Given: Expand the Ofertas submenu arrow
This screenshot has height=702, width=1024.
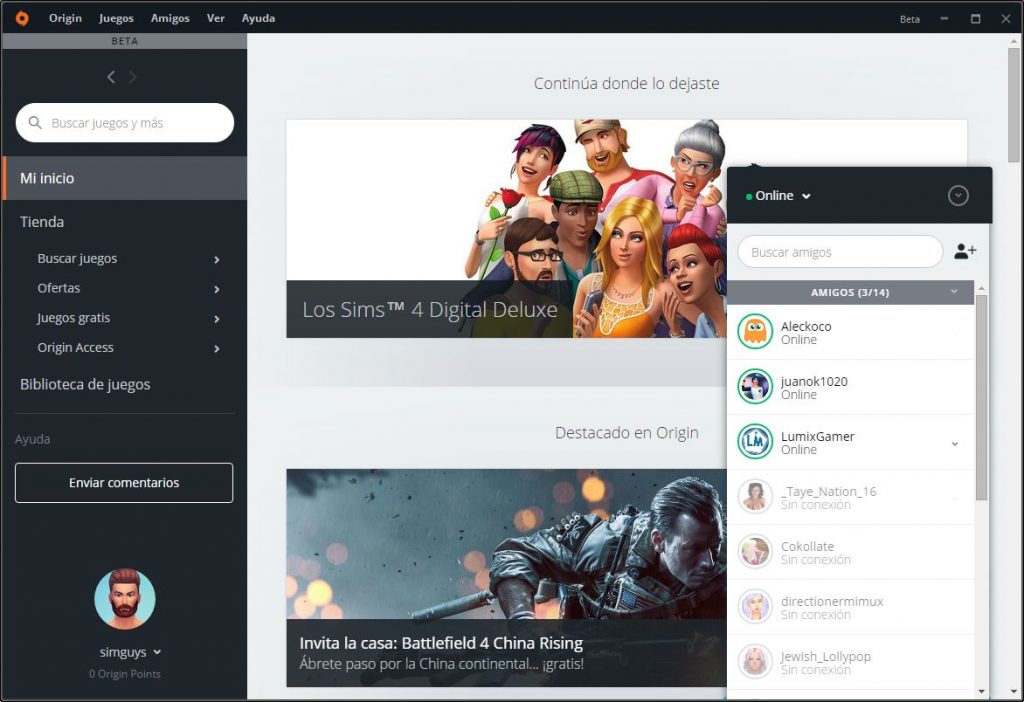Looking at the screenshot, I should (217, 289).
